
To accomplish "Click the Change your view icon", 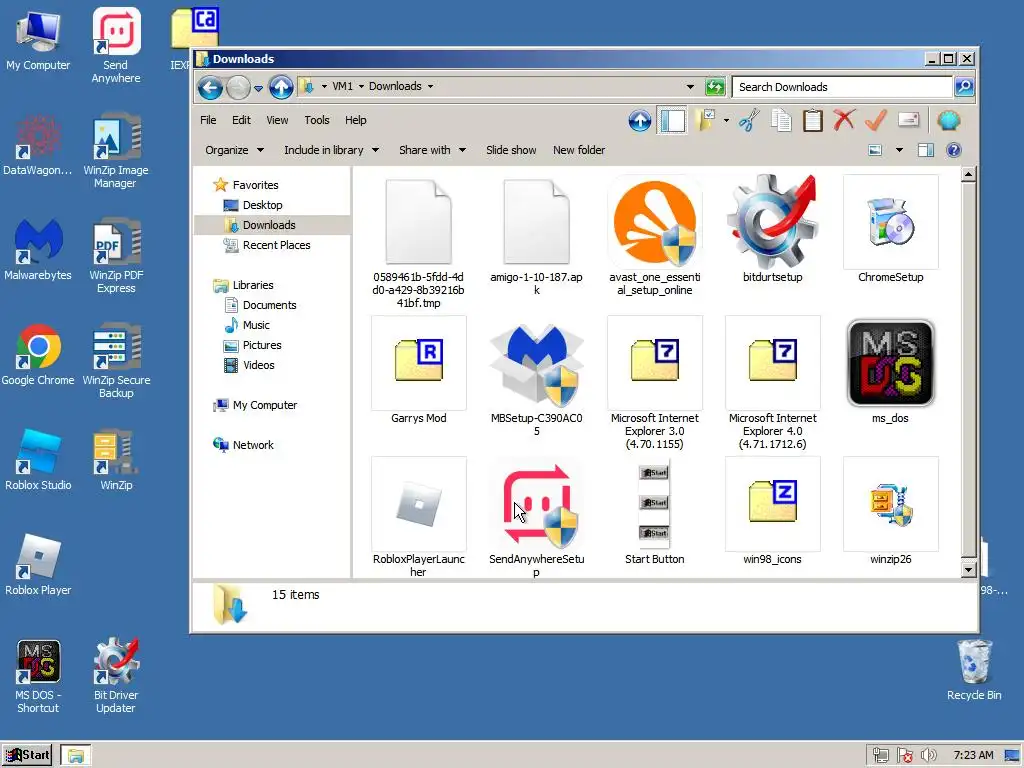I will tap(875, 150).
